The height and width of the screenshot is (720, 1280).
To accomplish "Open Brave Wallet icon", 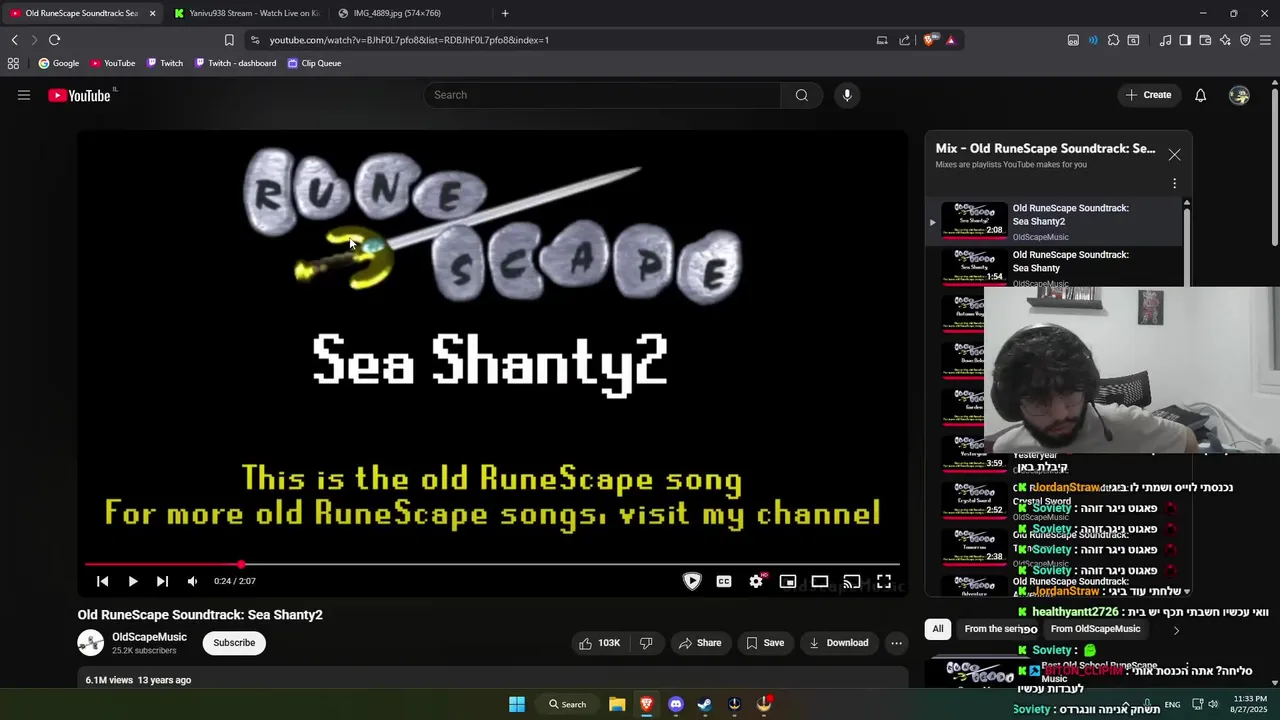I will coord(1205,40).
